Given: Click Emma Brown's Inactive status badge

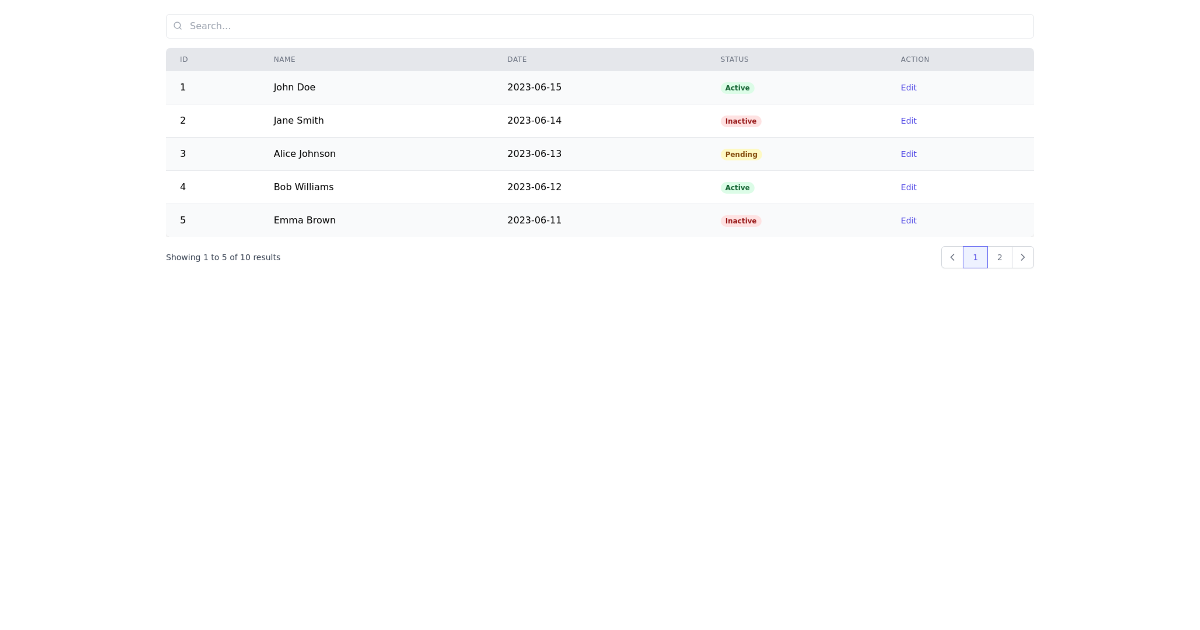Looking at the screenshot, I should (x=740, y=220).
